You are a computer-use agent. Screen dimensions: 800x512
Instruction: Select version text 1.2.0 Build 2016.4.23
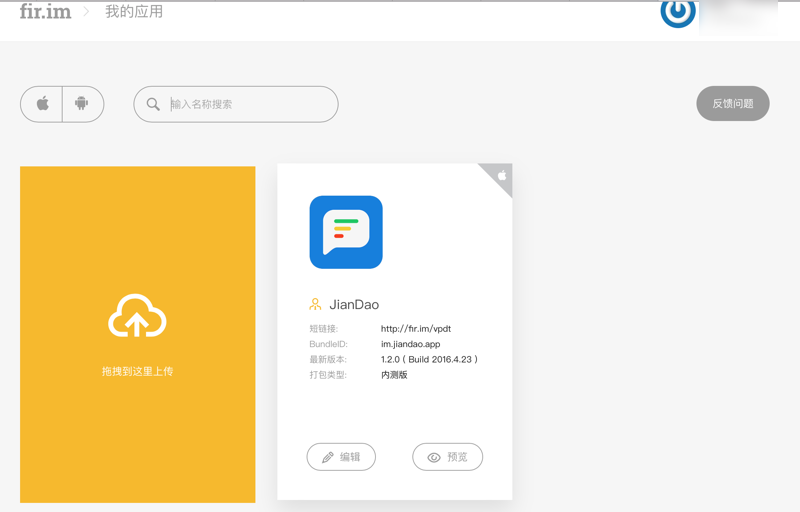point(429,360)
